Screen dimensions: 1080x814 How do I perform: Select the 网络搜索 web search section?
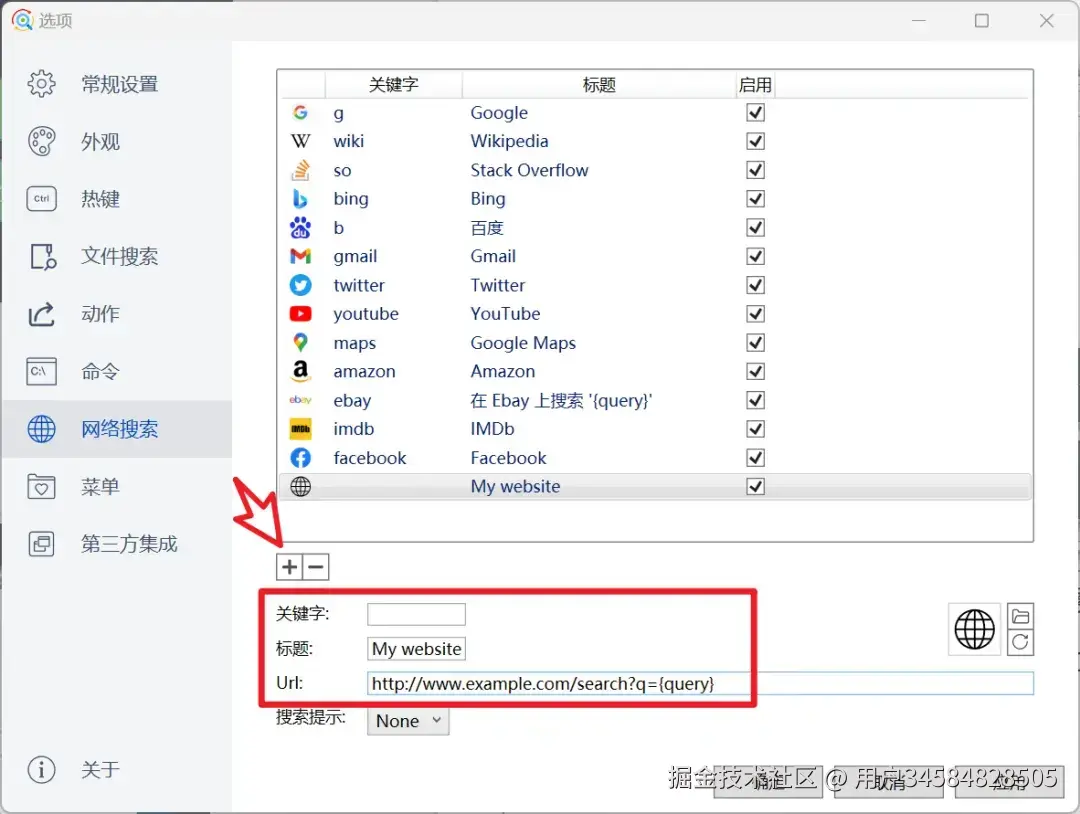click(117, 429)
